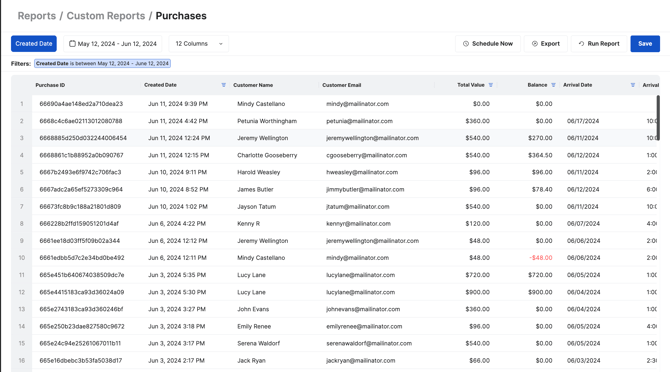Select purchase ID 66690a4ae148ed2a710dea23

pyautogui.click(x=81, y=104)
